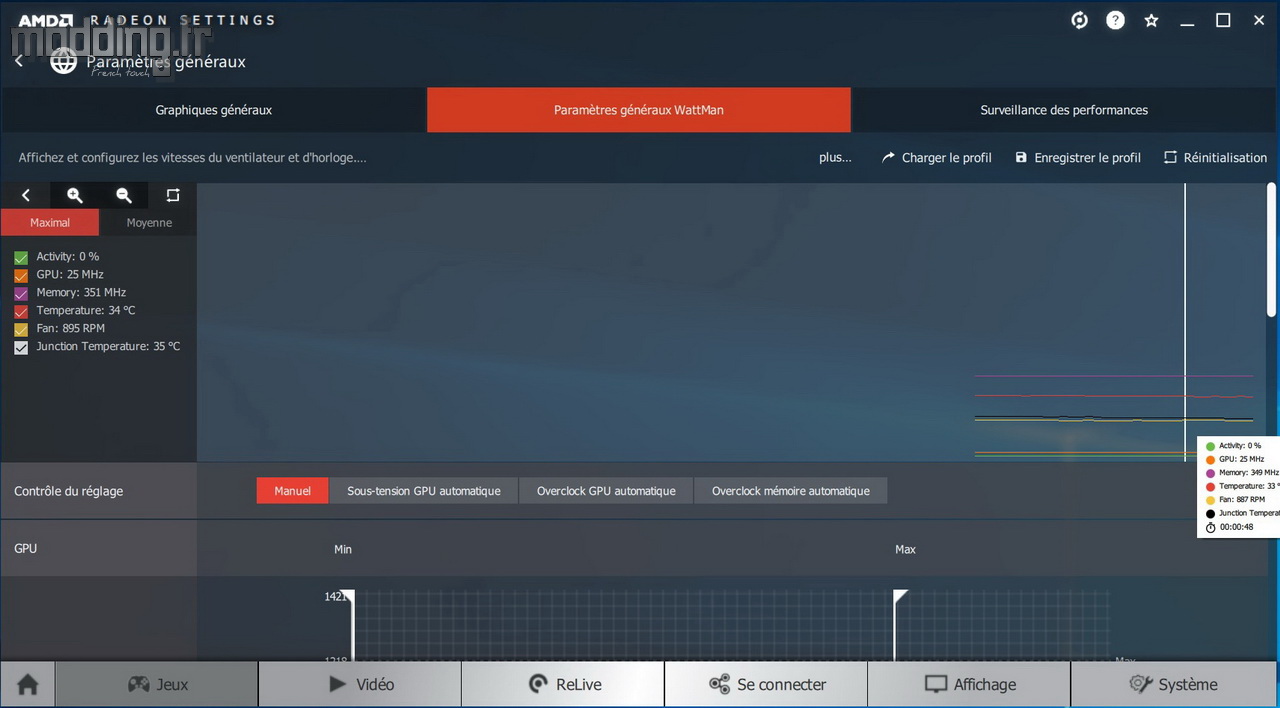The width and height of the screenshot is (1280, 708).
Task: Click Réinitialisation to reset settings
Action: (x=1215, y=157)
